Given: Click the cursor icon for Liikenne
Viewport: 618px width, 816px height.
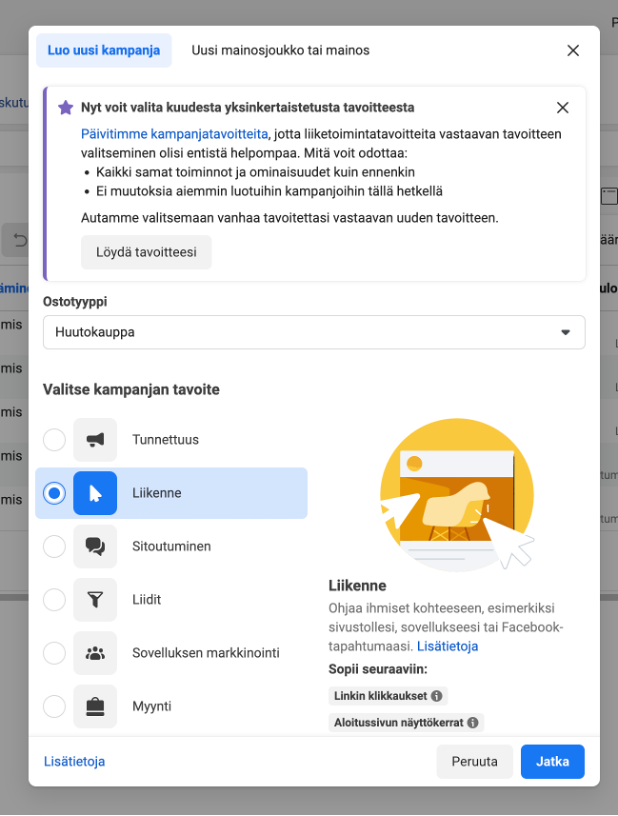Looking at the screenshot, I should point(95,493).
